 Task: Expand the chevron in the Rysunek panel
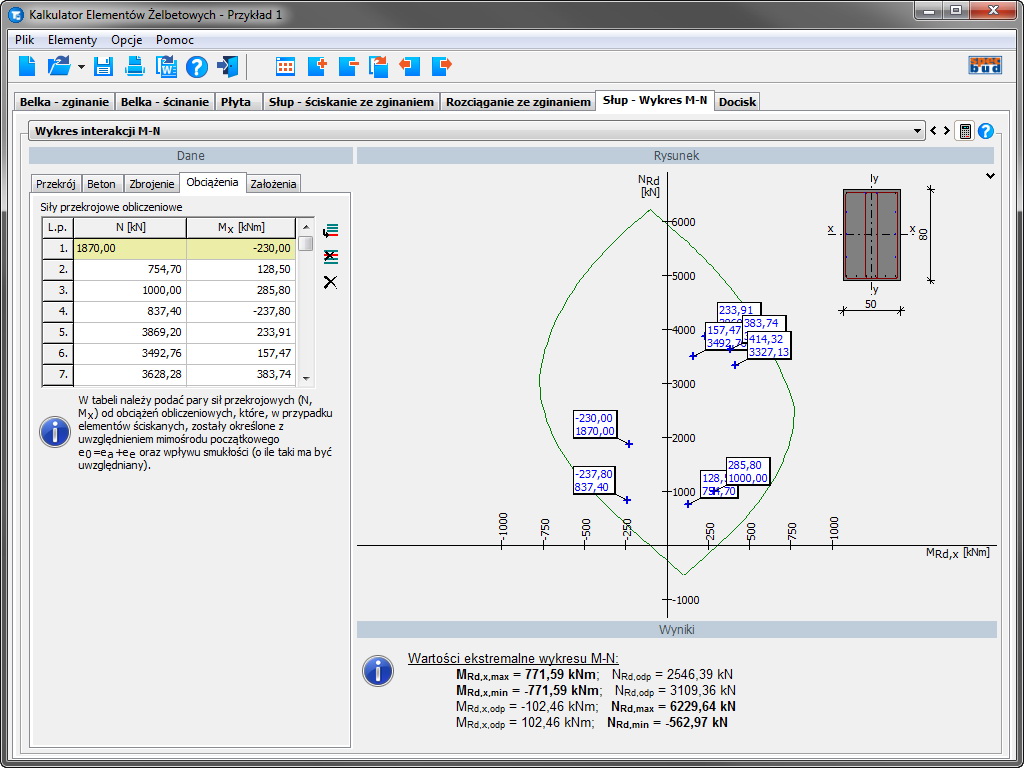tap(990, 176)
